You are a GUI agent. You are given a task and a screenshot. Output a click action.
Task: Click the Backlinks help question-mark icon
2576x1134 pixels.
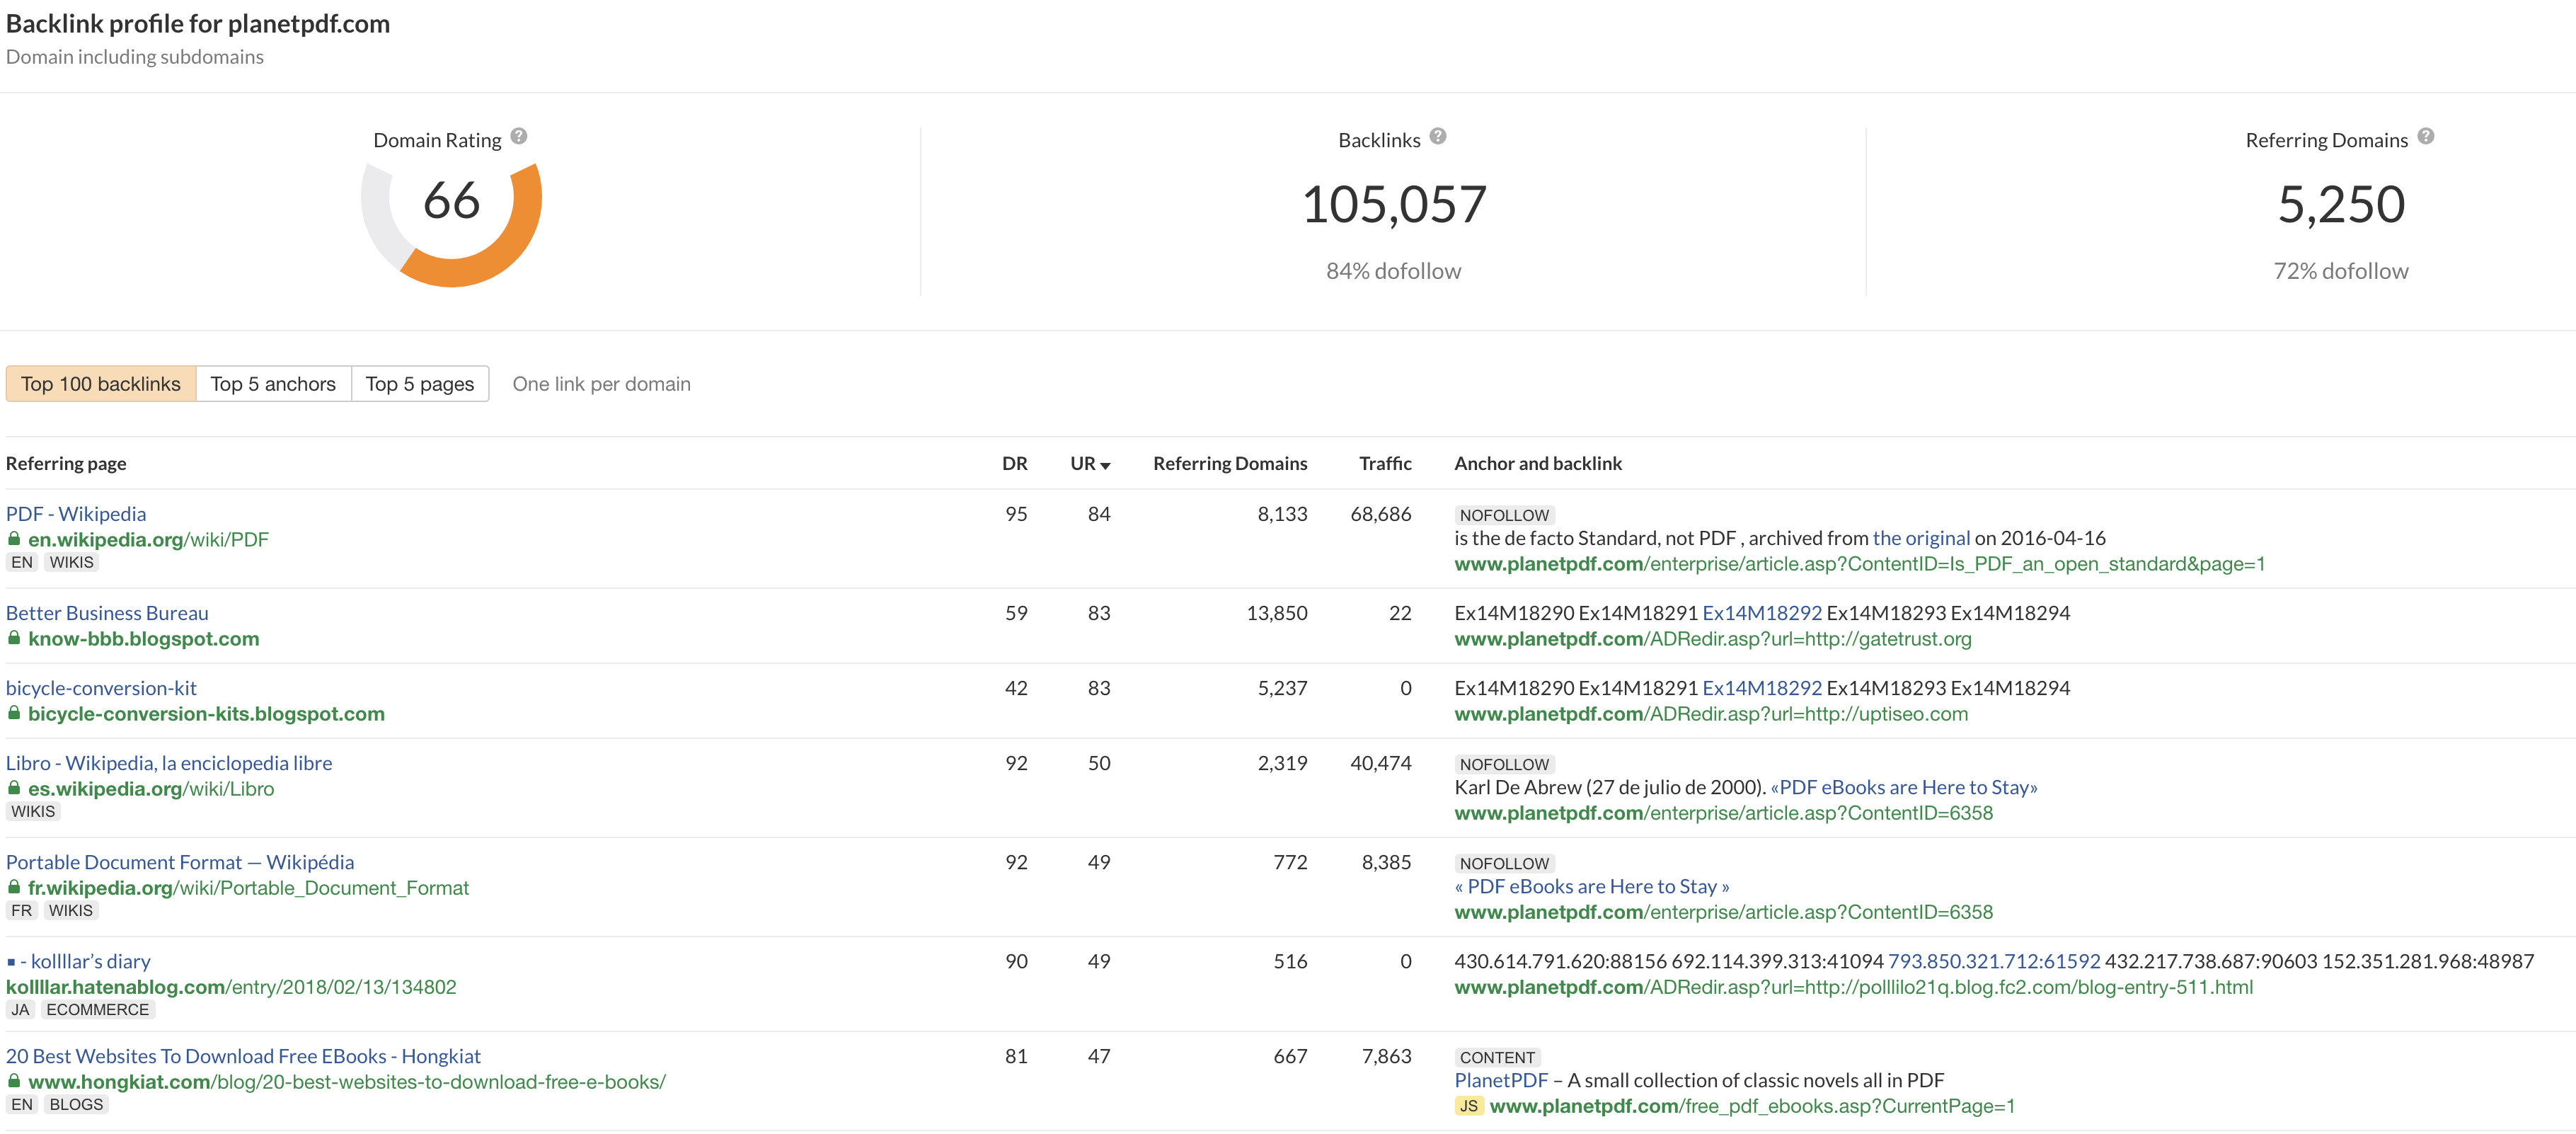coord(1437,136)
